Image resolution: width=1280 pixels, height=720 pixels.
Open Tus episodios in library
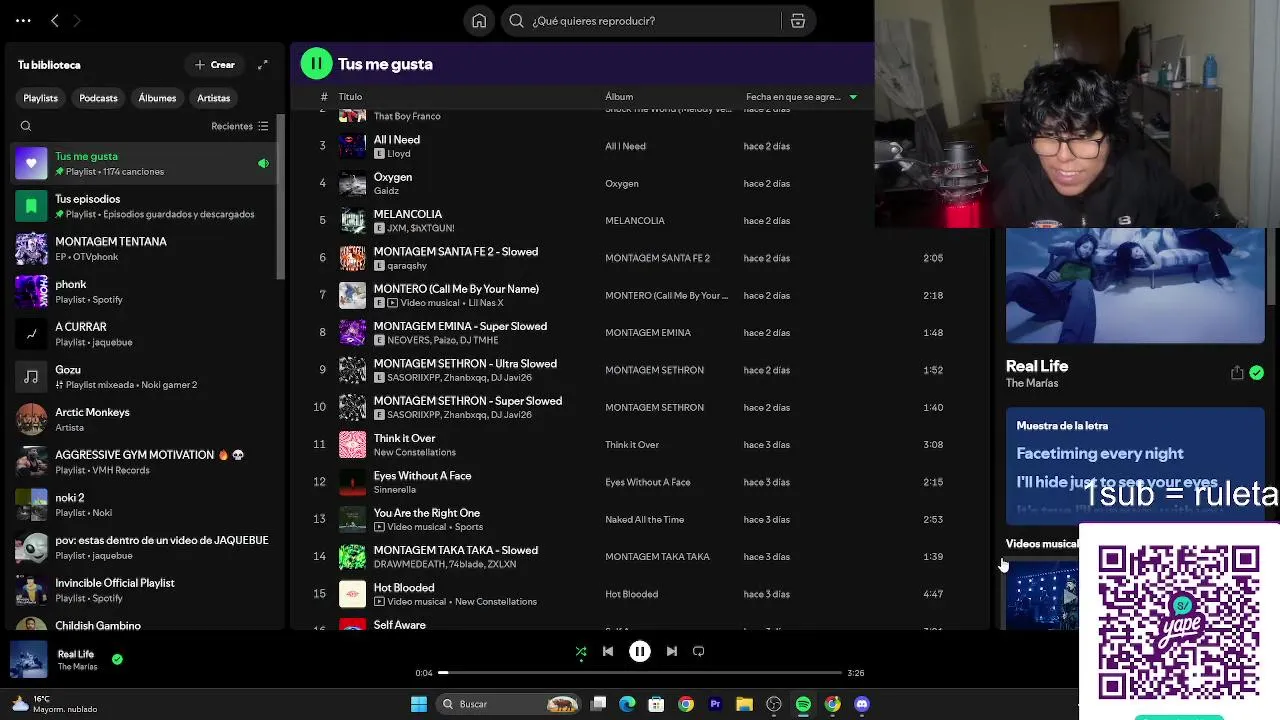[x=143, y=206]
